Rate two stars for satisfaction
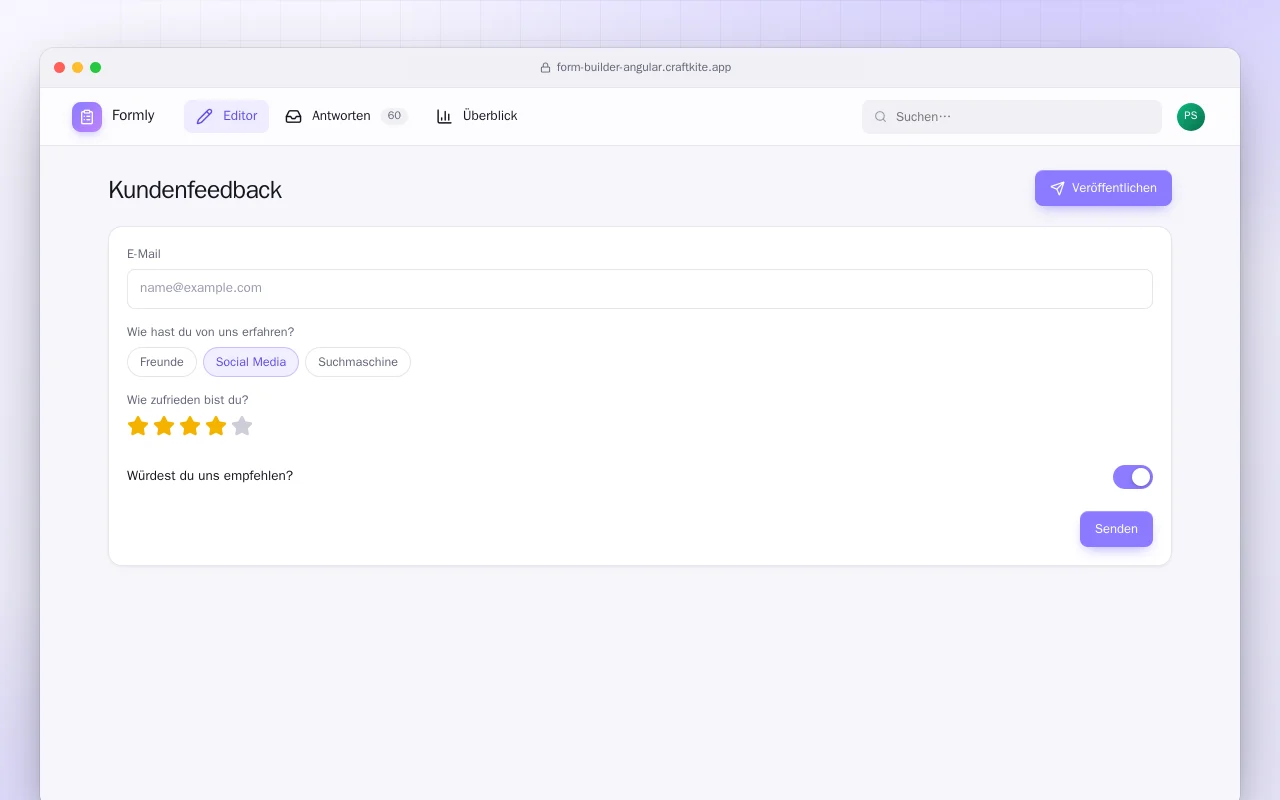1280x800 pixels. click(x=164, y=426)
